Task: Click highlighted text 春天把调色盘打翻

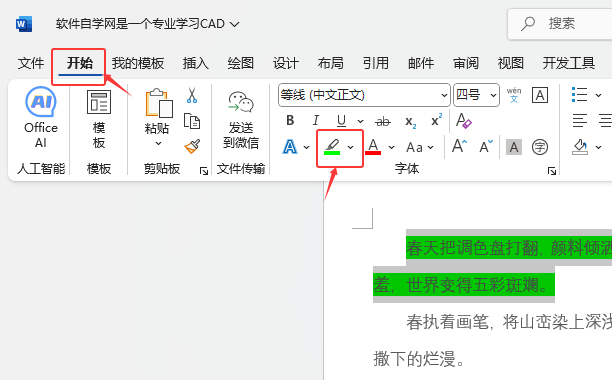Action: (472, 248)
